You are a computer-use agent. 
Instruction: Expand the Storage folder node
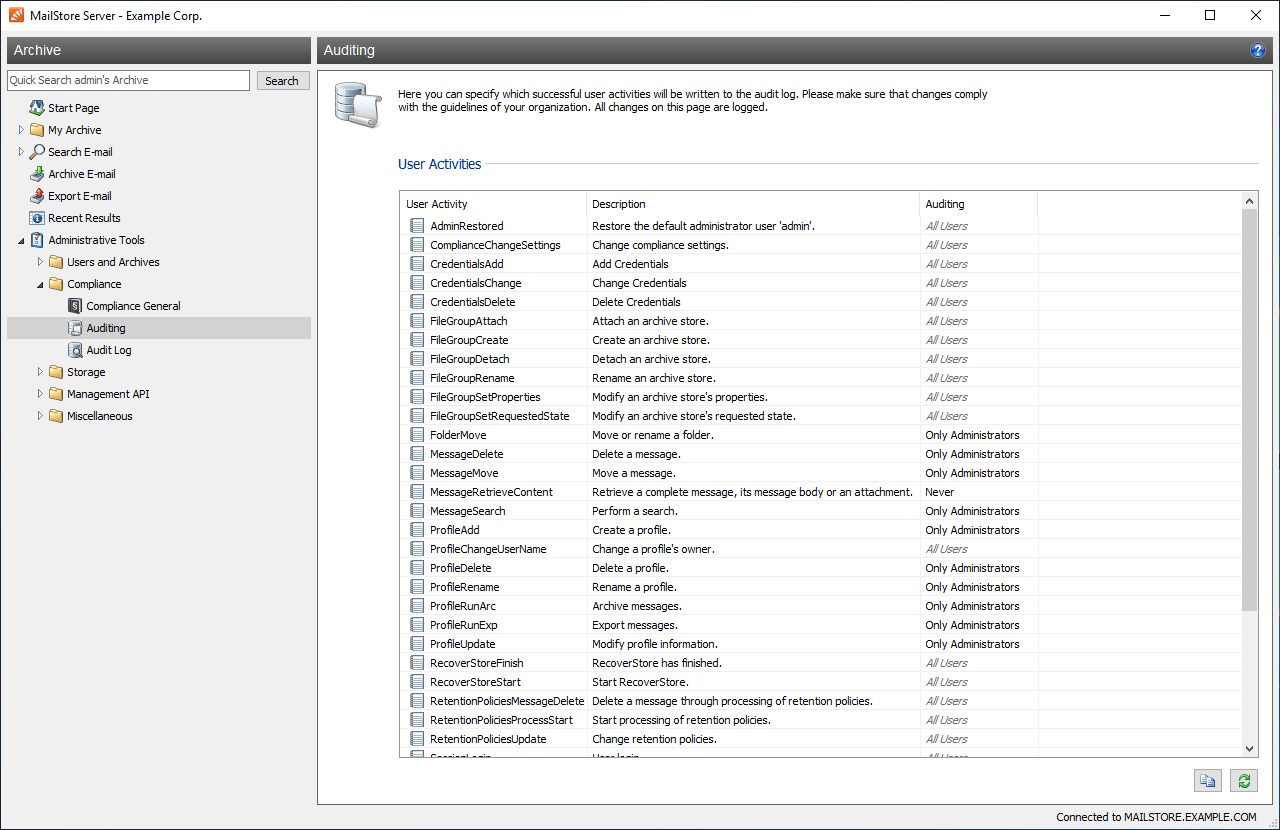[x=40, y=372]
